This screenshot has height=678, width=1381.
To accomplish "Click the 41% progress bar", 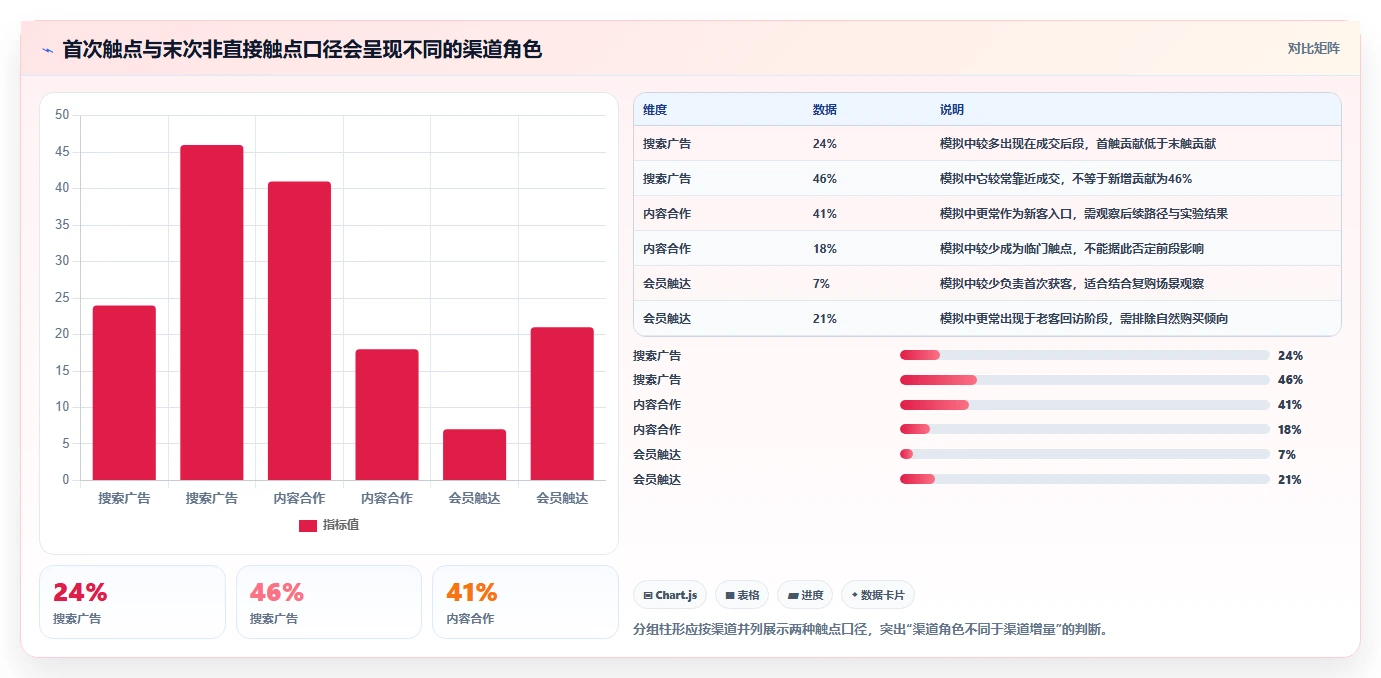I will click(x=1084, y=405).
